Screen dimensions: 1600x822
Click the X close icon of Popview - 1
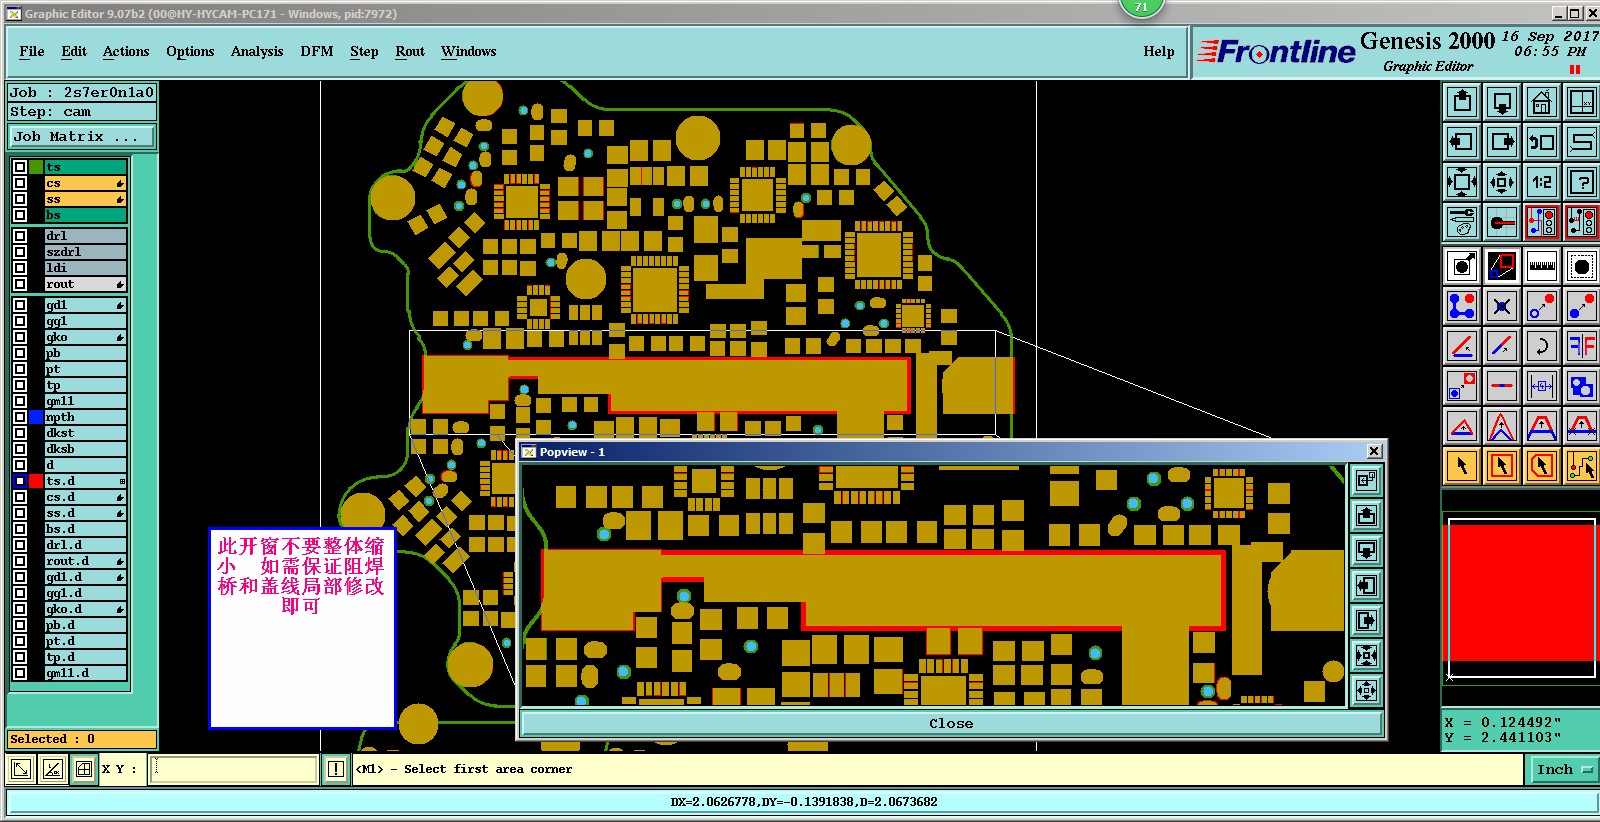tap(1374, 451)
